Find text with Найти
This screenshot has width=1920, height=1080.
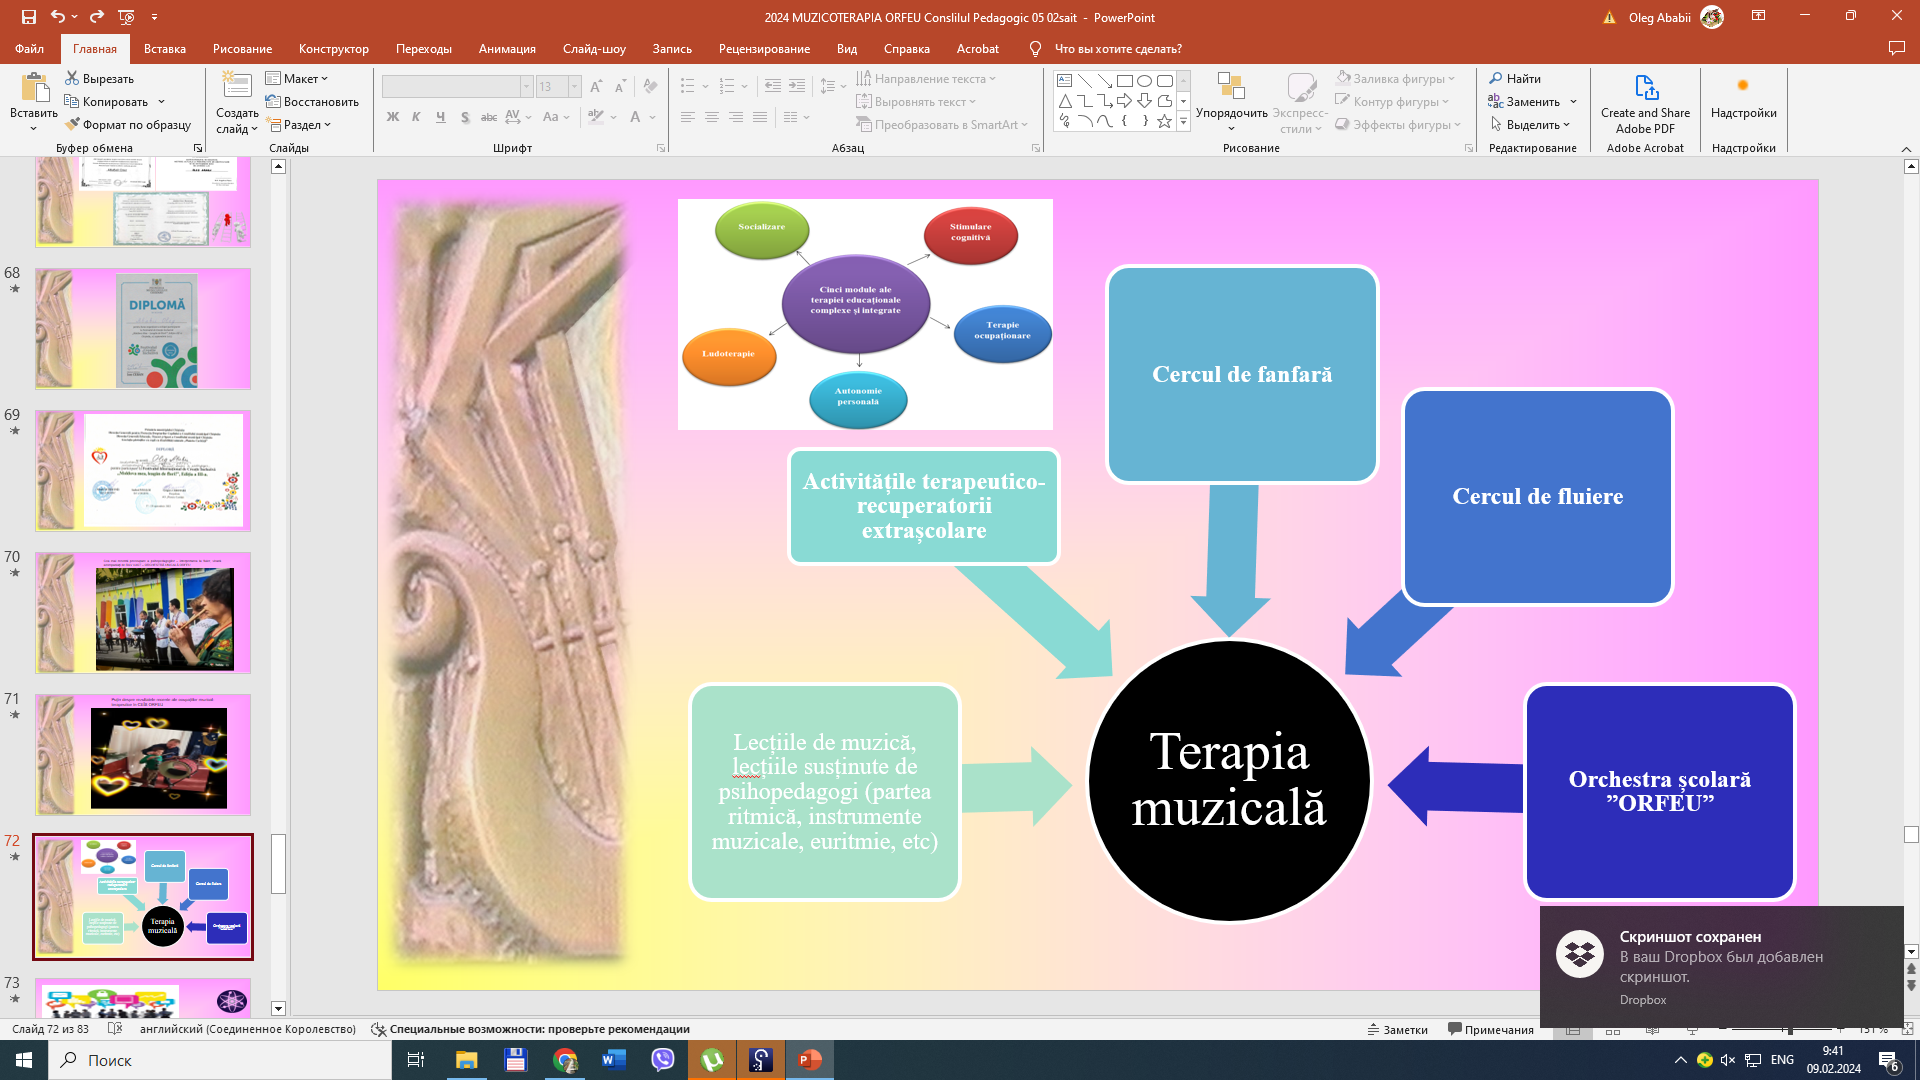[x=1515, y=79]
